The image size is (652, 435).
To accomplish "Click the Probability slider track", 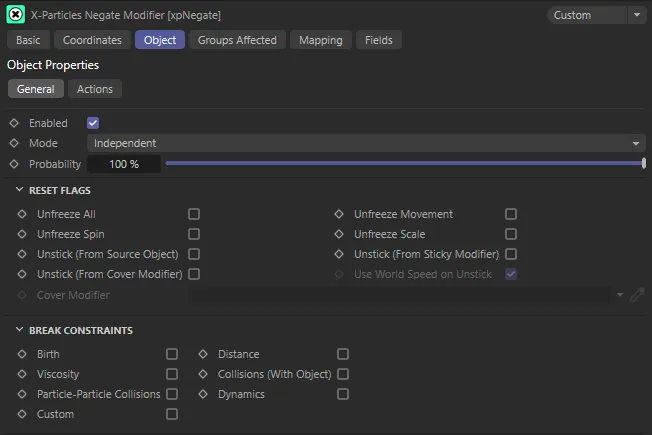I will point(400,163).
